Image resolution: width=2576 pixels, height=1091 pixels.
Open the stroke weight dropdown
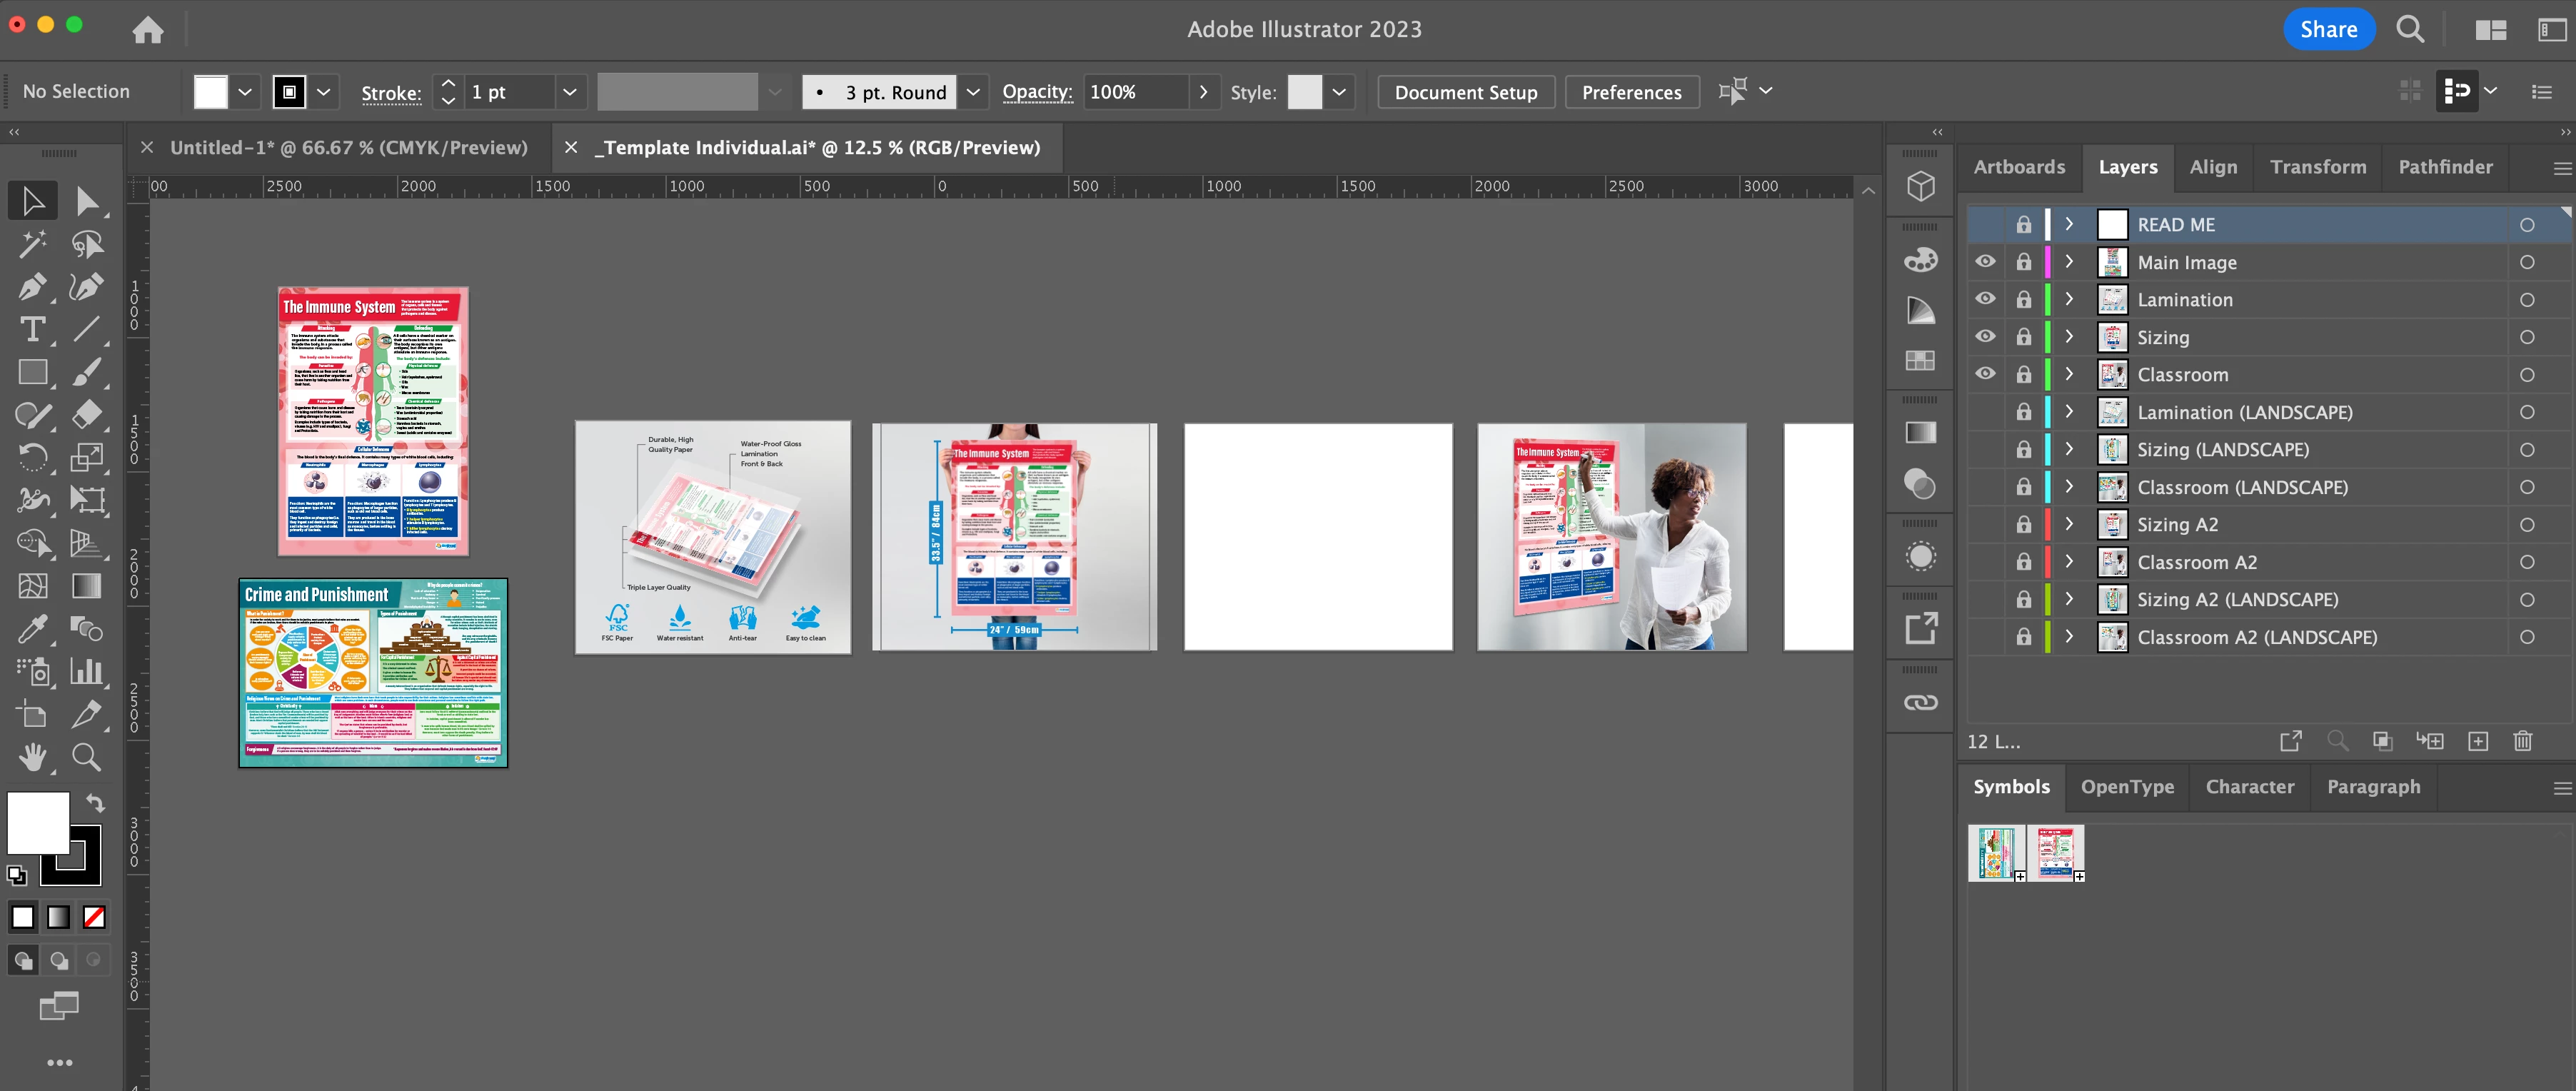pos(569,92)
